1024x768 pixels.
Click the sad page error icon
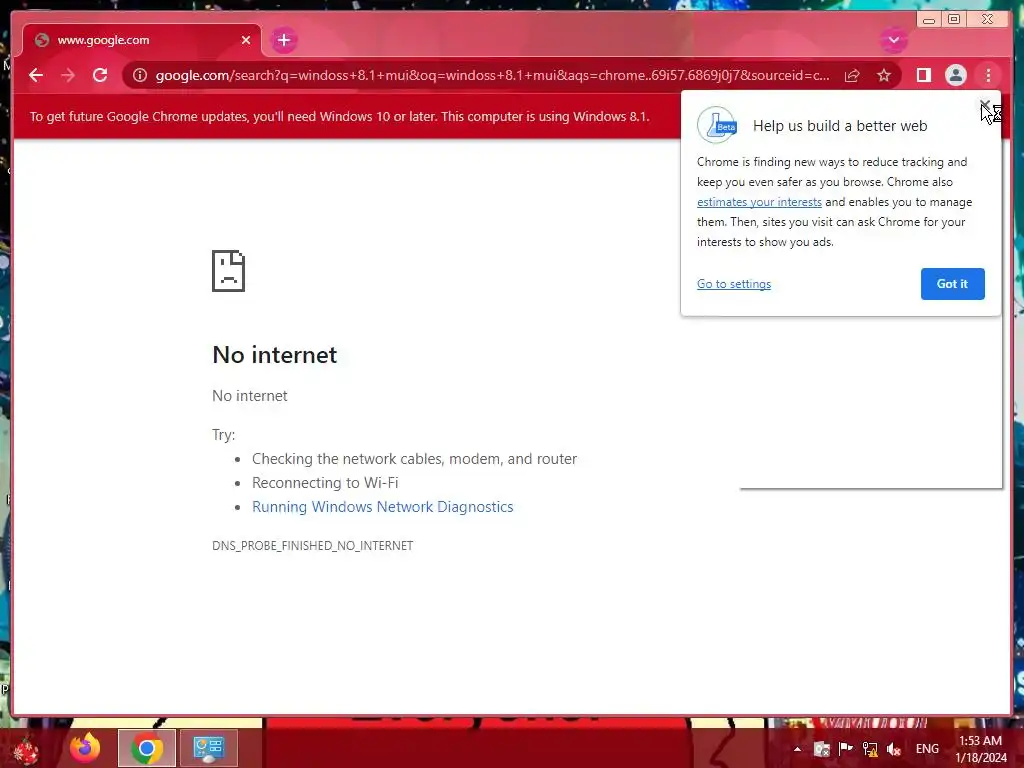[x=229, y=271]
